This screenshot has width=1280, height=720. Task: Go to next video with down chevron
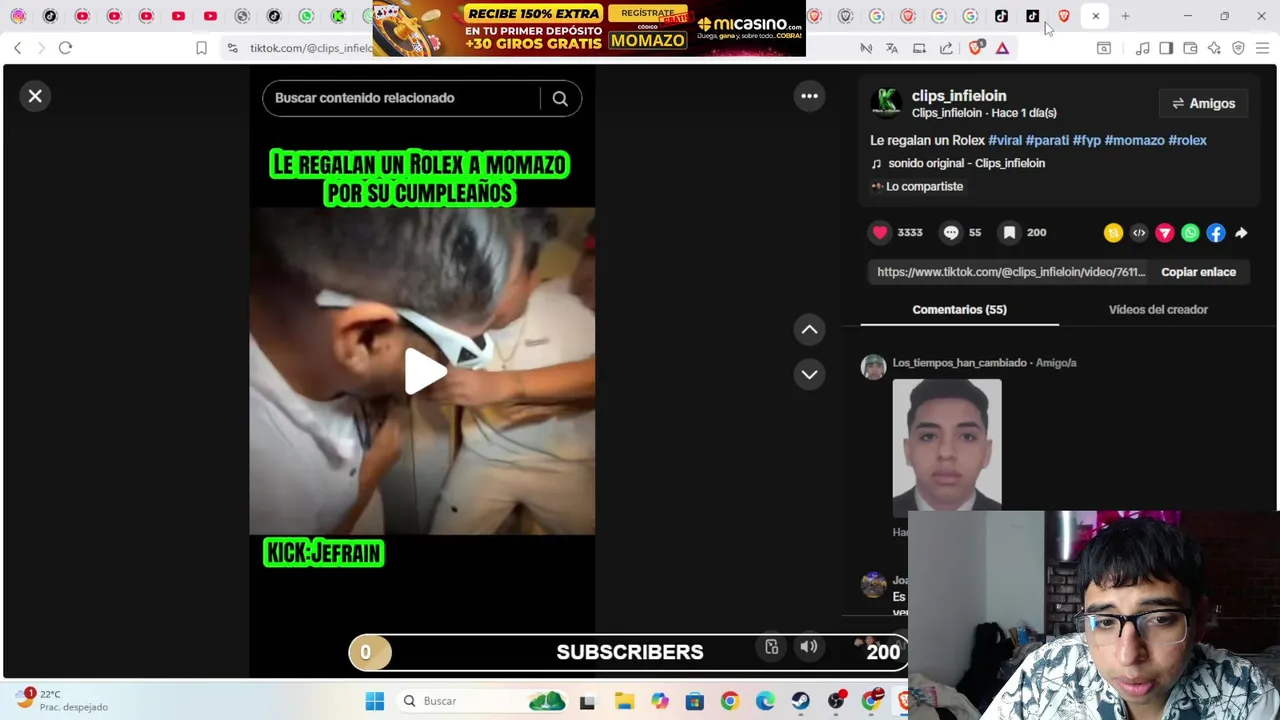click(809, 374)
